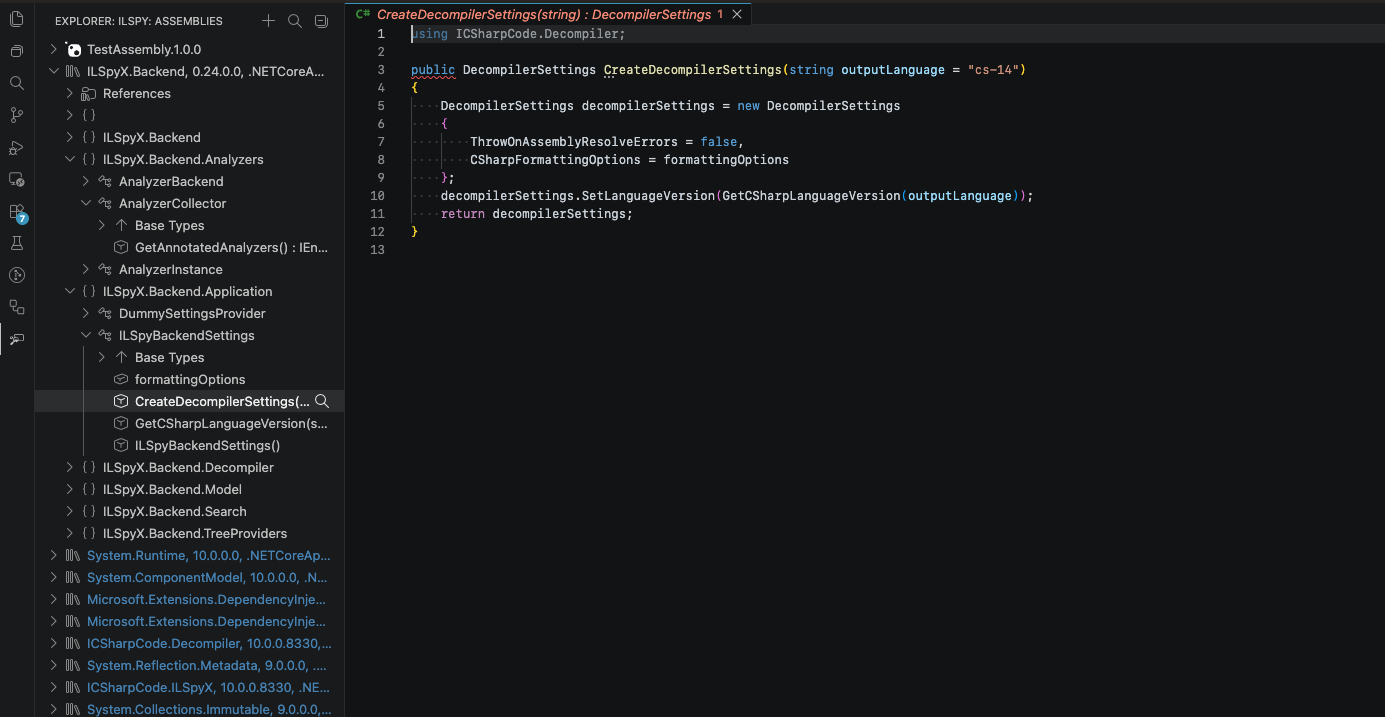This screenshot has width=1385, height=717.
Task: Open the Source Control view
Action: tap(16, 115)
